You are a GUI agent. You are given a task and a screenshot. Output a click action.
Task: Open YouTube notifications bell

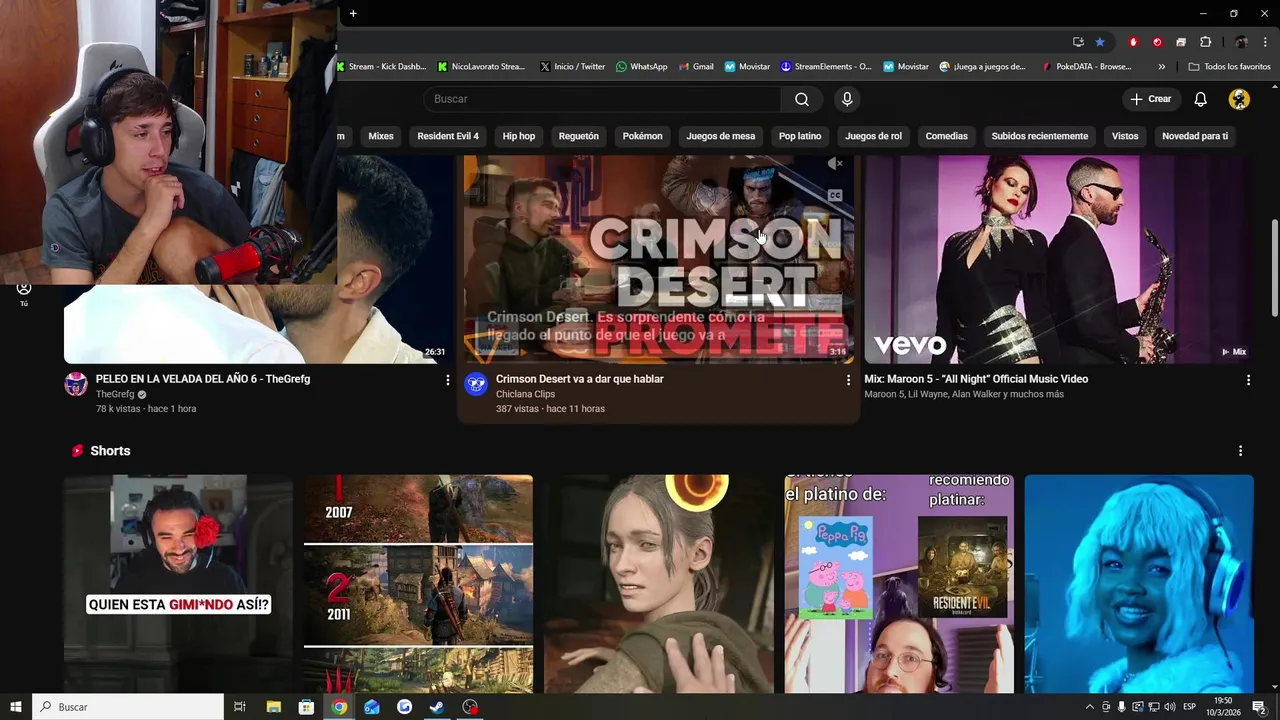[1201, 99]
